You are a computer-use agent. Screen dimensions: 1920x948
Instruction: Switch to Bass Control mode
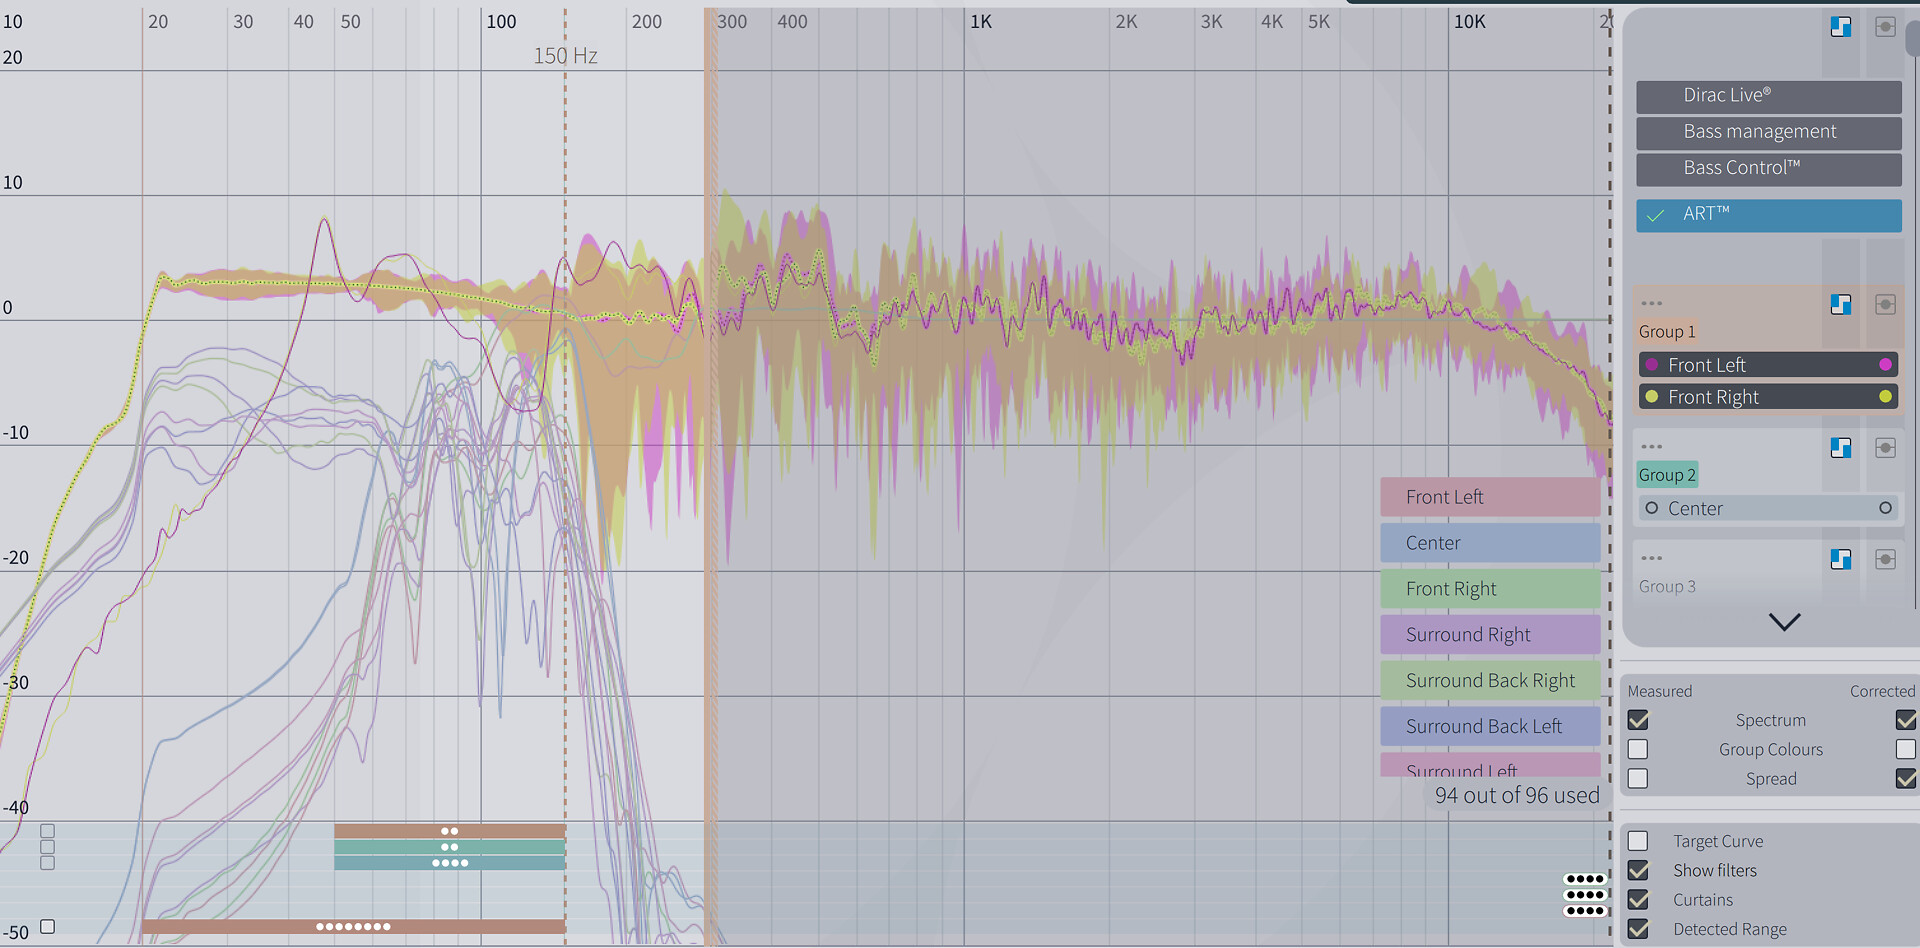click(1768, 168)
